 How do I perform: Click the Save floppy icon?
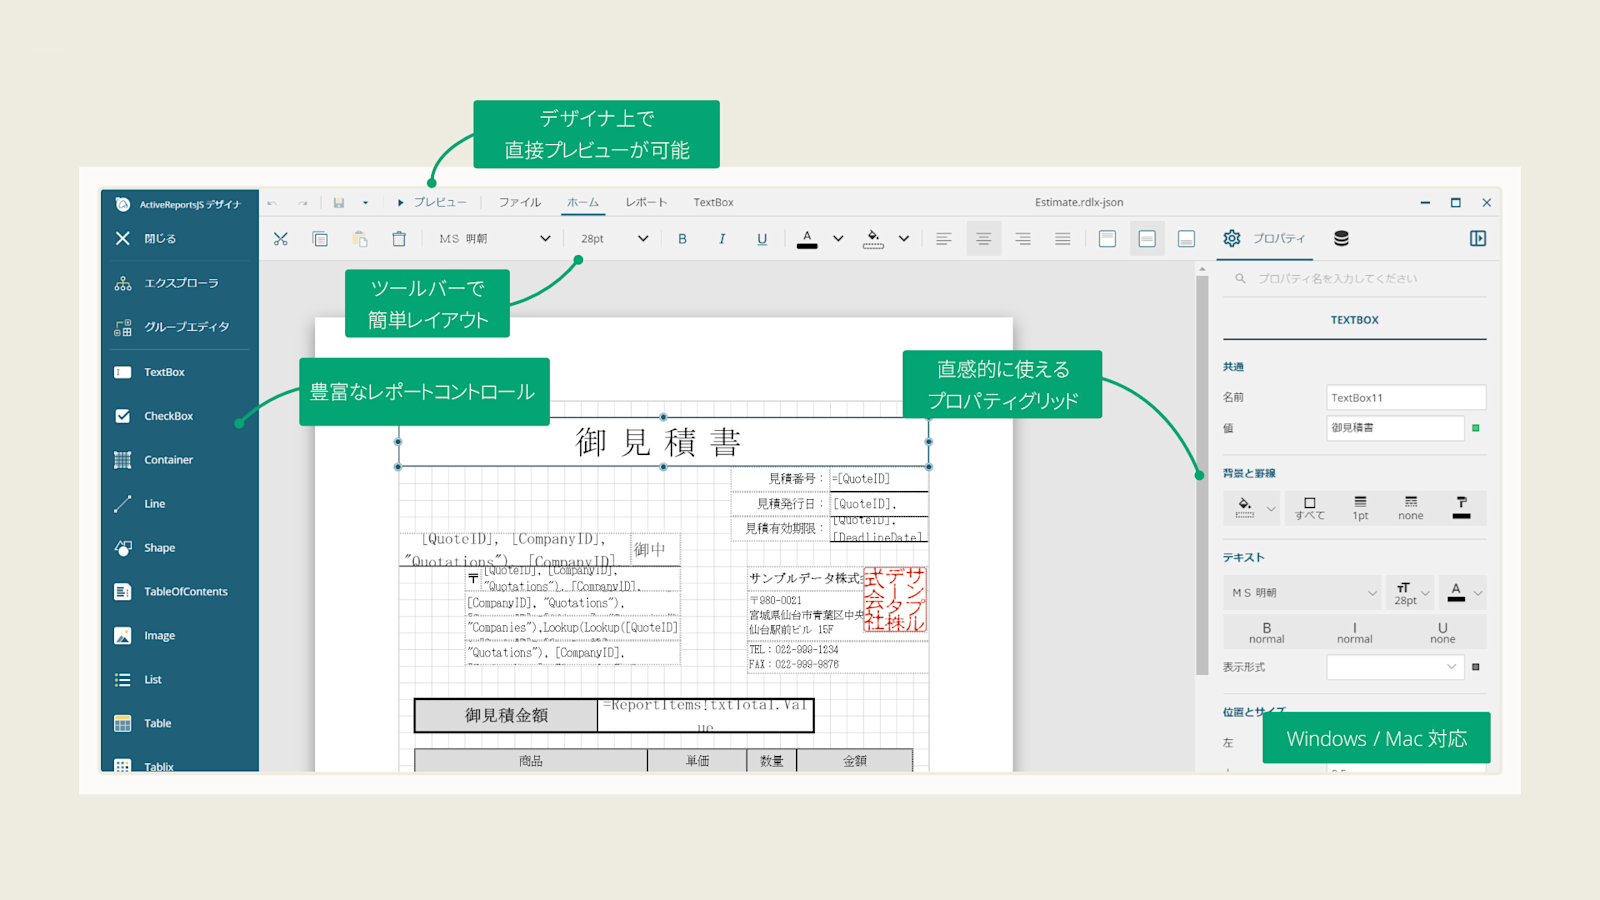pos(339,203)
